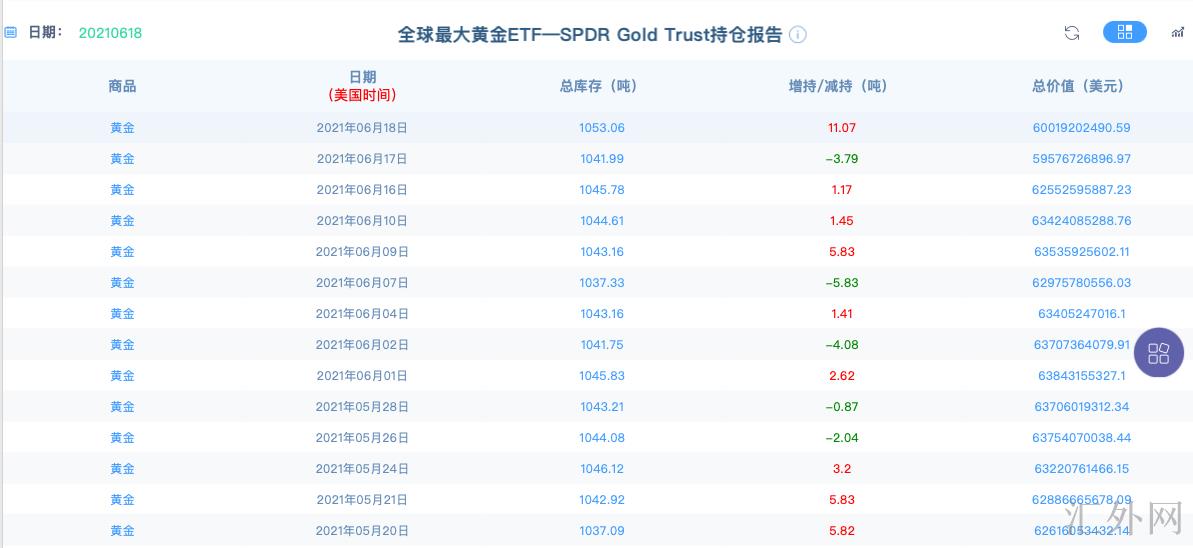
Task: Select total value 62552595887.23
Action: tap(1081, 190)
